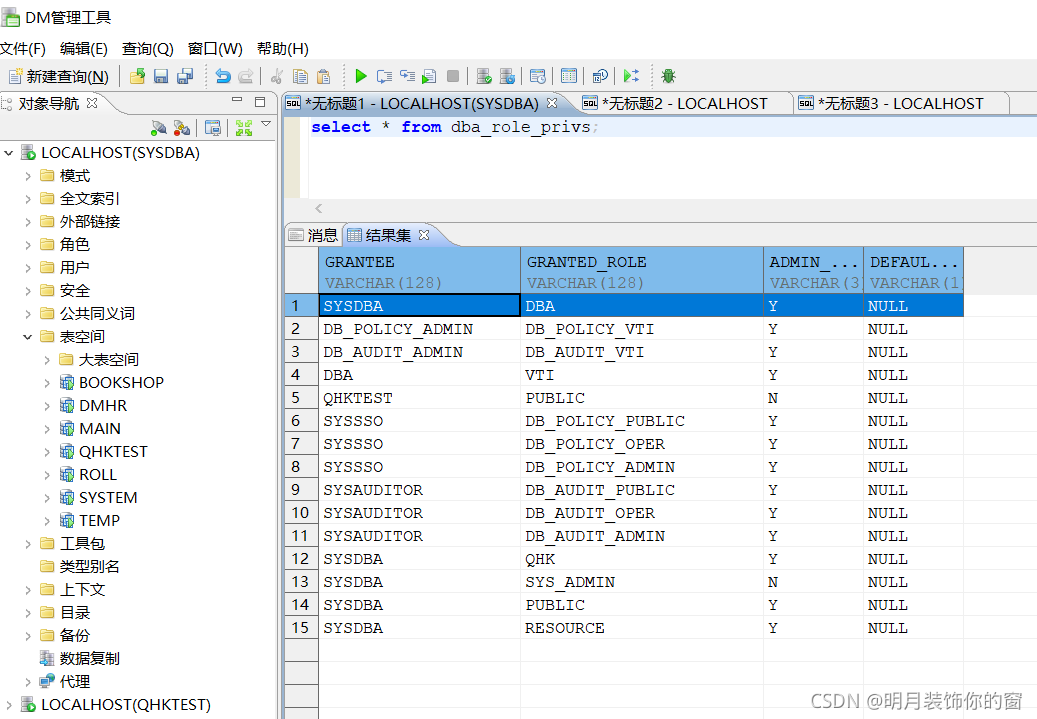Click the gray stop execution icon
Screen dimensions: 1037x719
(453, 76)
